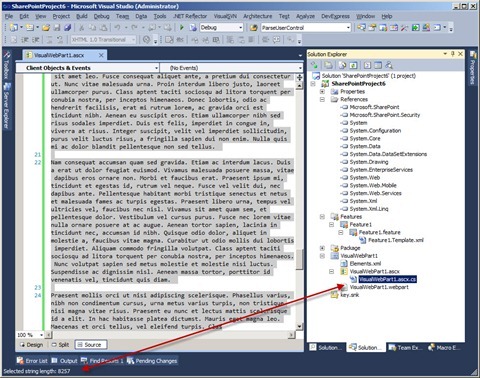480x378 pixels.
Task: Click the Refresh icon in Solution Explorer toolbar
Action: coord(353,65)
